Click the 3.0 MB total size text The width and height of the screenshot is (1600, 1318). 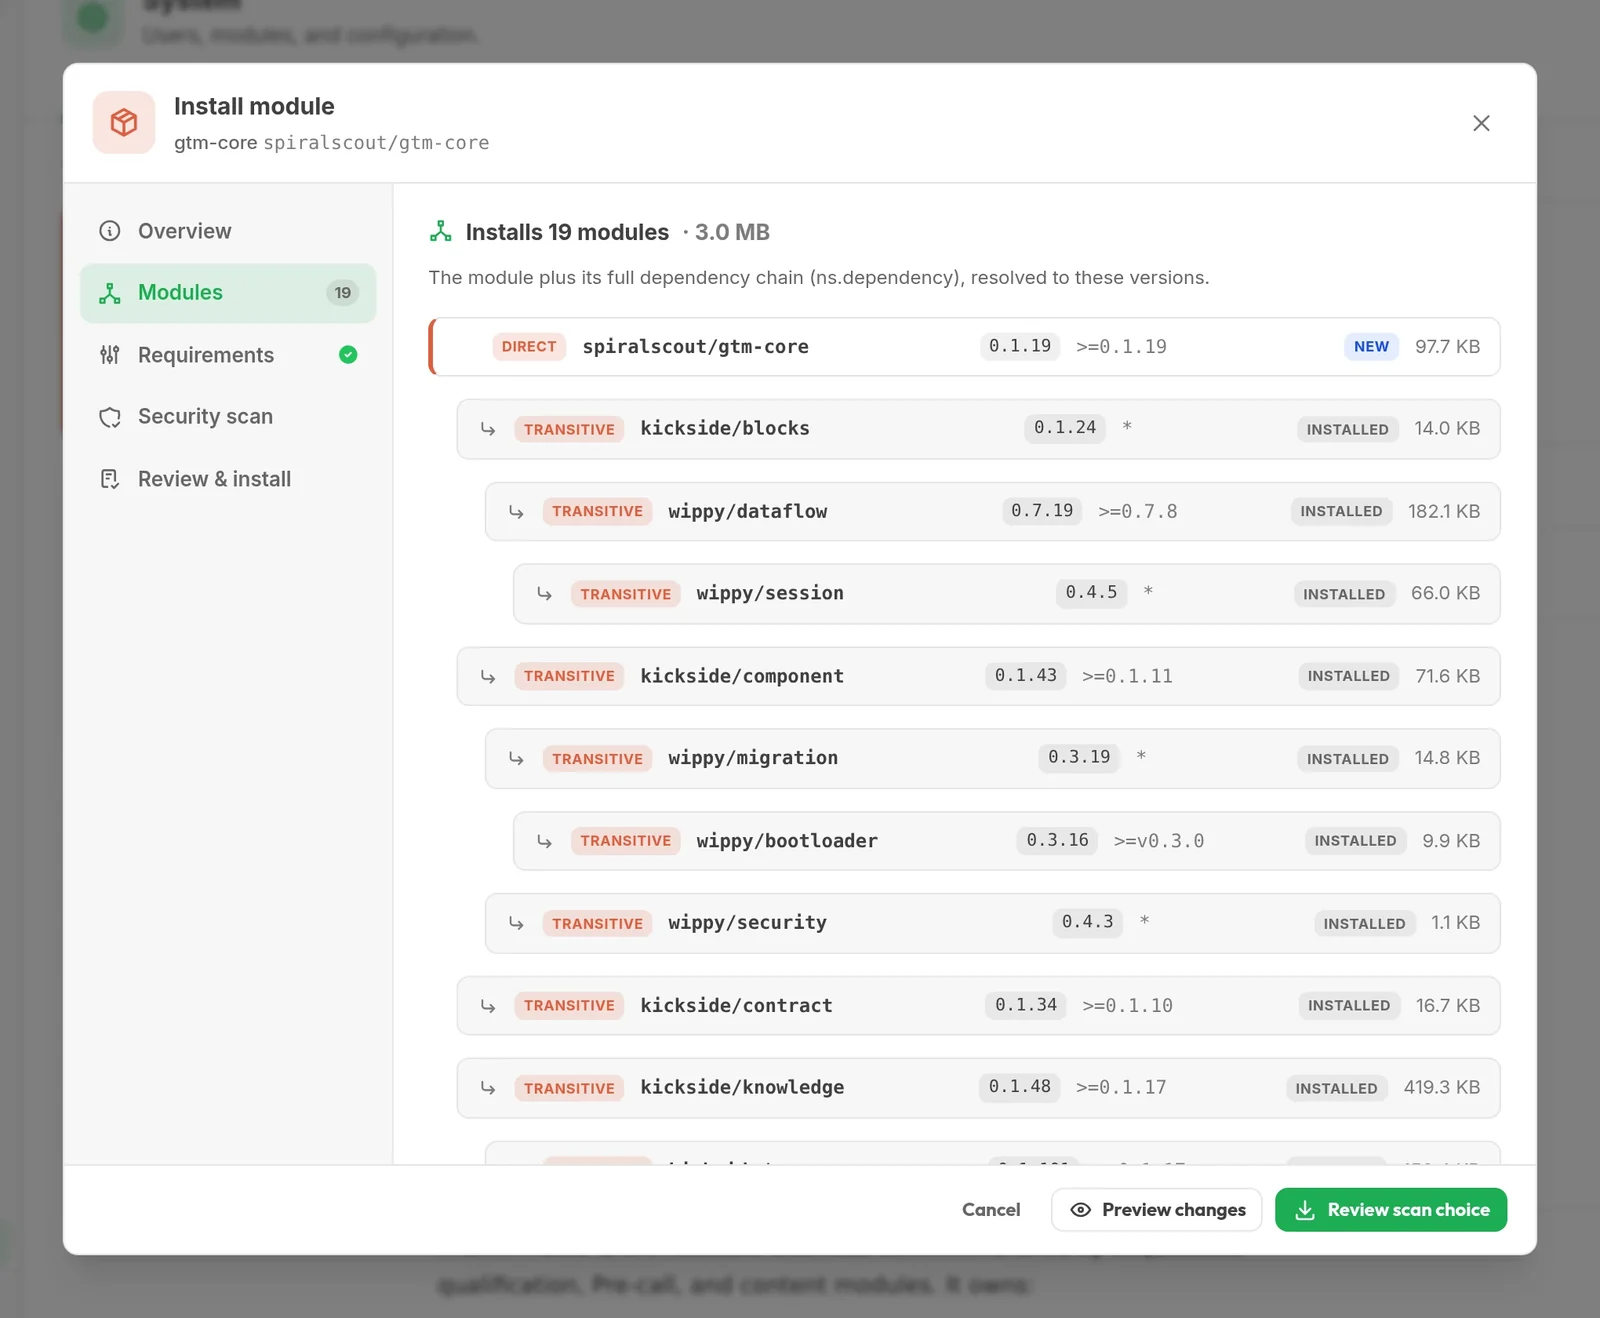tap(732, 232)
